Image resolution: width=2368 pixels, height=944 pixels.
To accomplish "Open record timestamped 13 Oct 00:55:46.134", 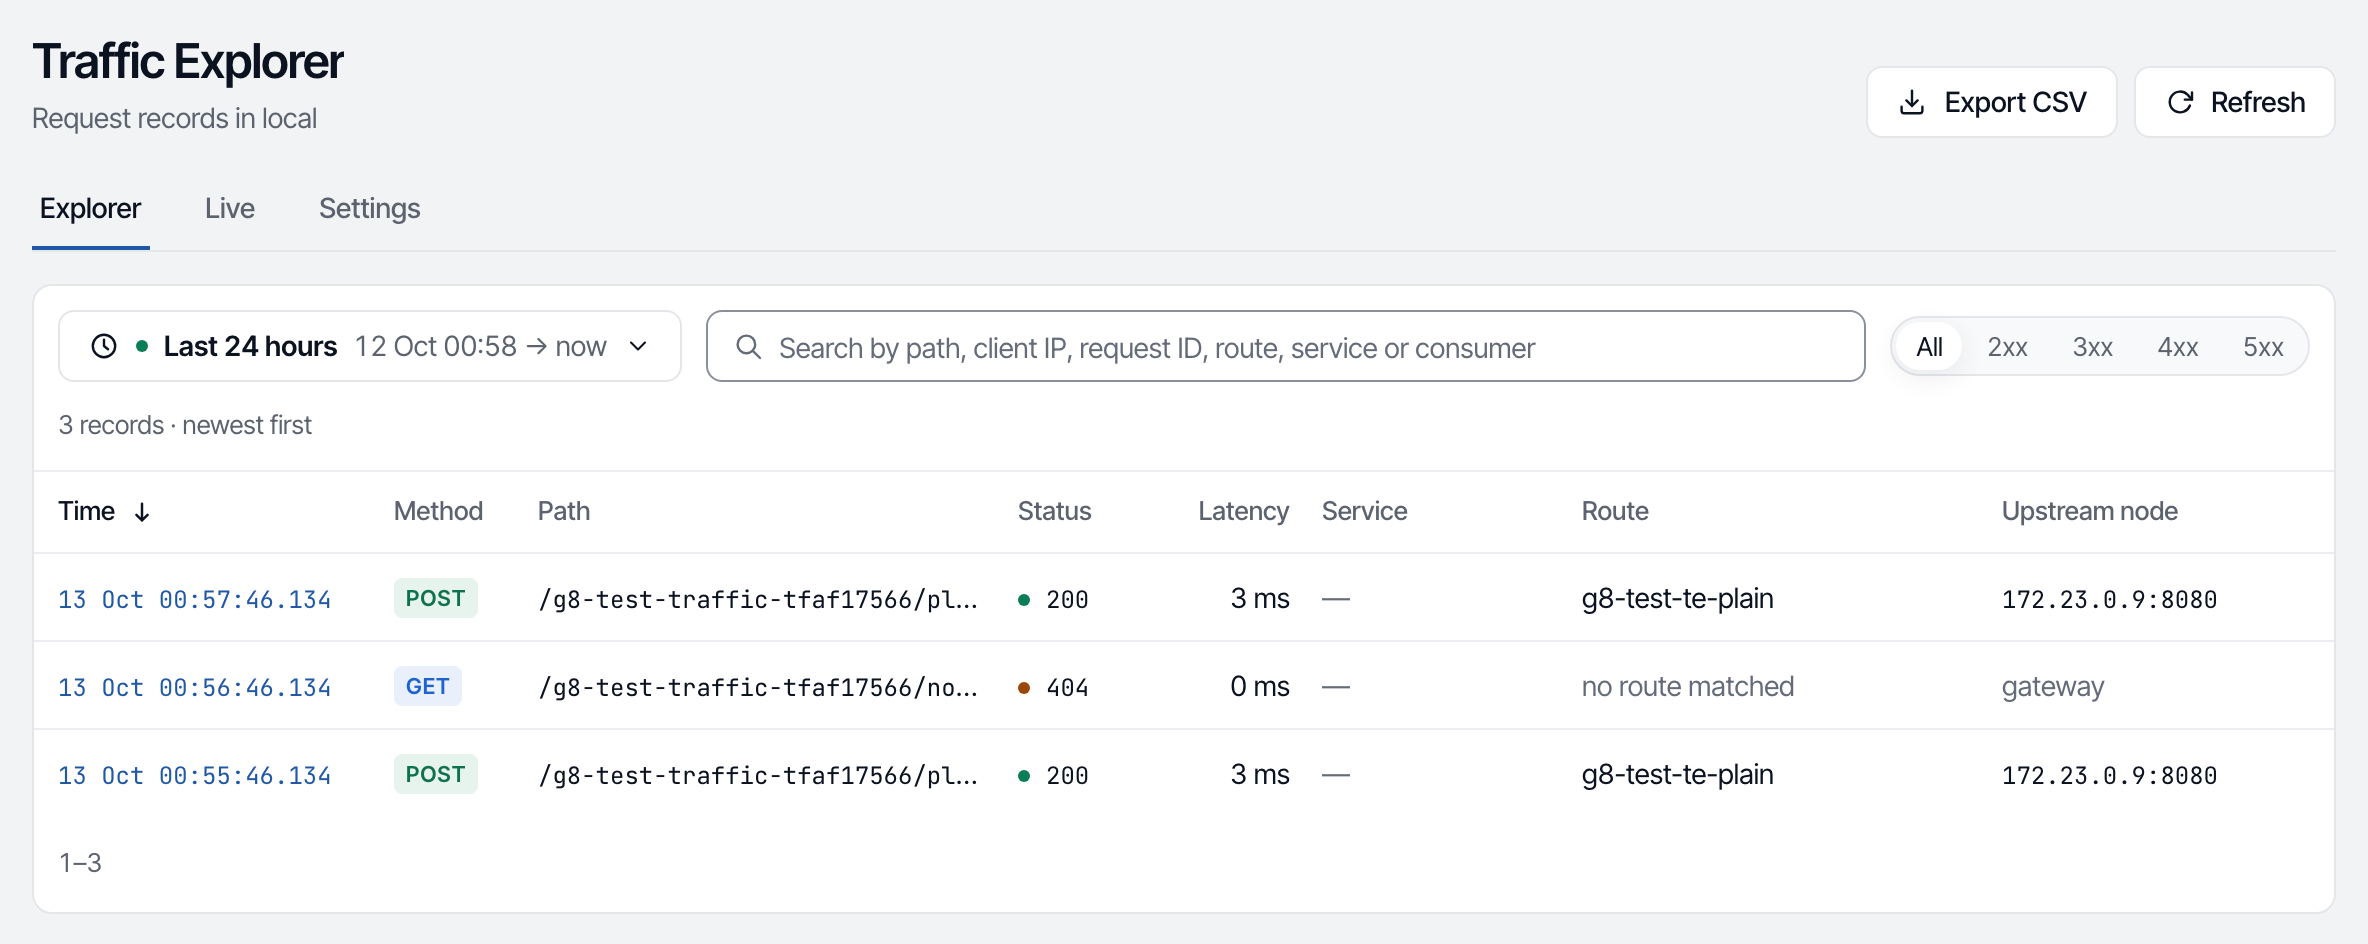I will (194, 775).
